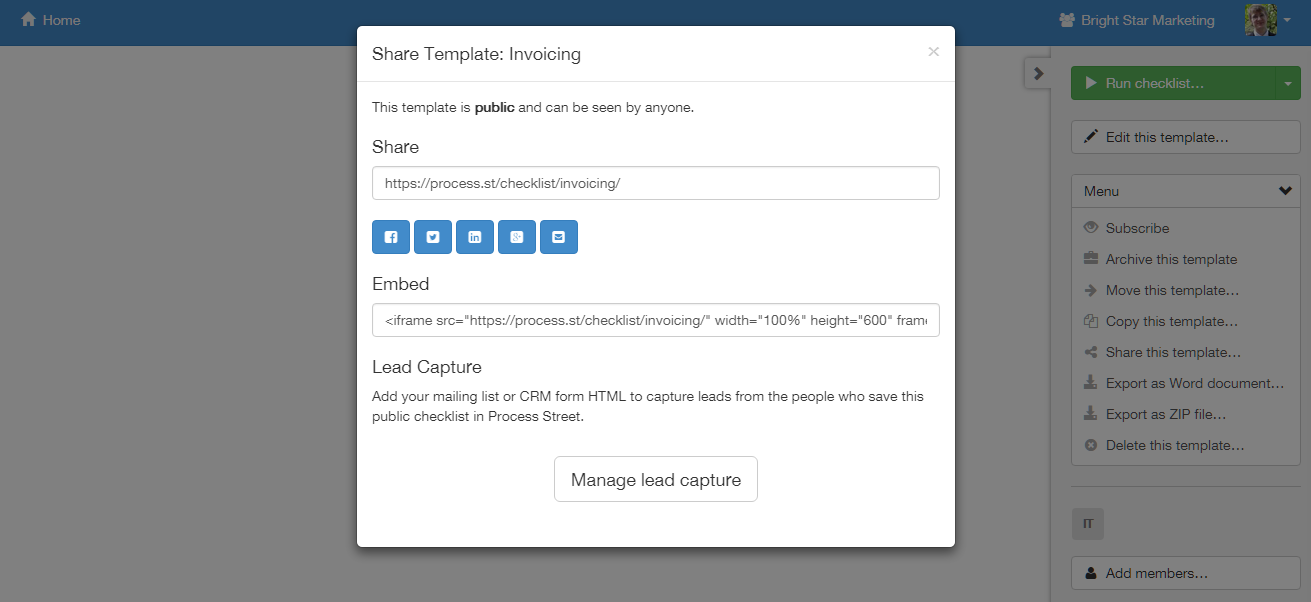Subscribe to this template
Image resolution: width=1311 pixels, height=602 pixels.
pos(1137,228)
